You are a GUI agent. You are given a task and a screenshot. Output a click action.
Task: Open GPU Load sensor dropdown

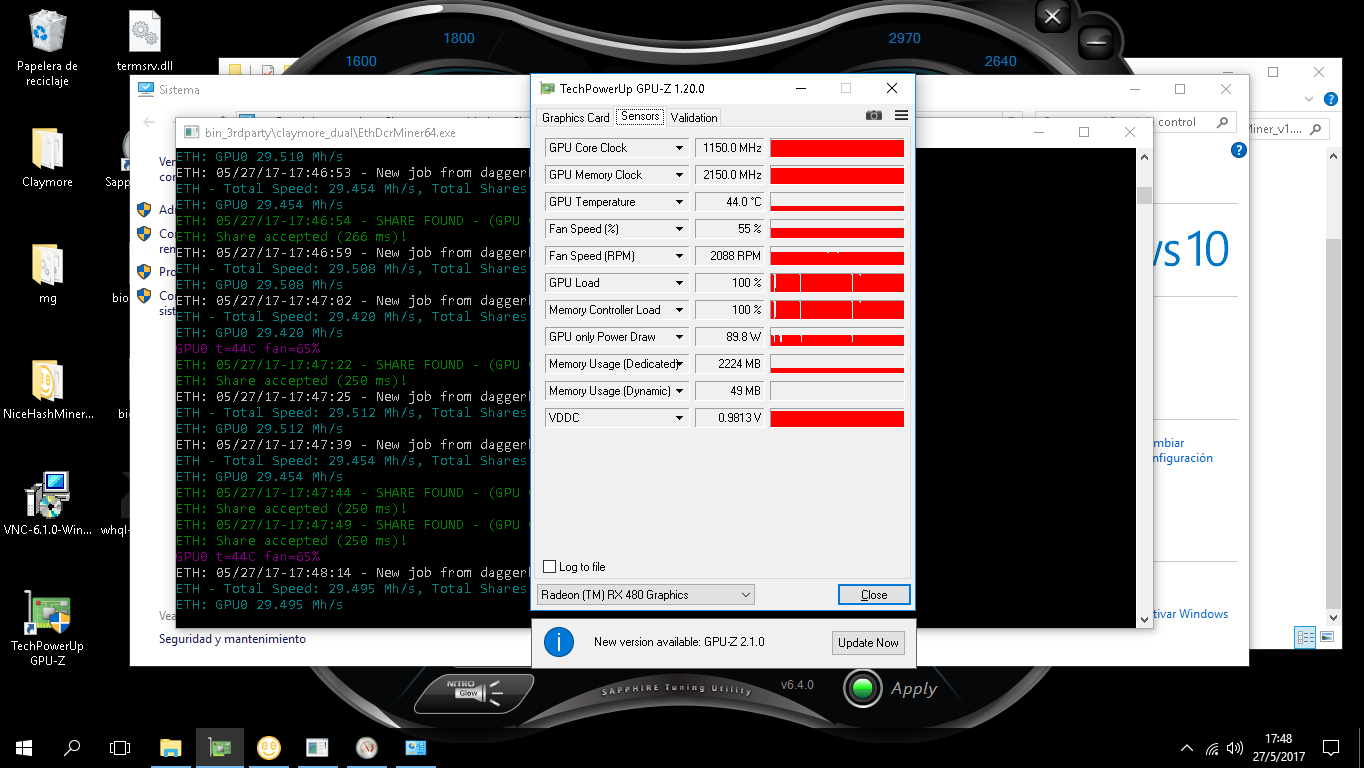(679, 283)
